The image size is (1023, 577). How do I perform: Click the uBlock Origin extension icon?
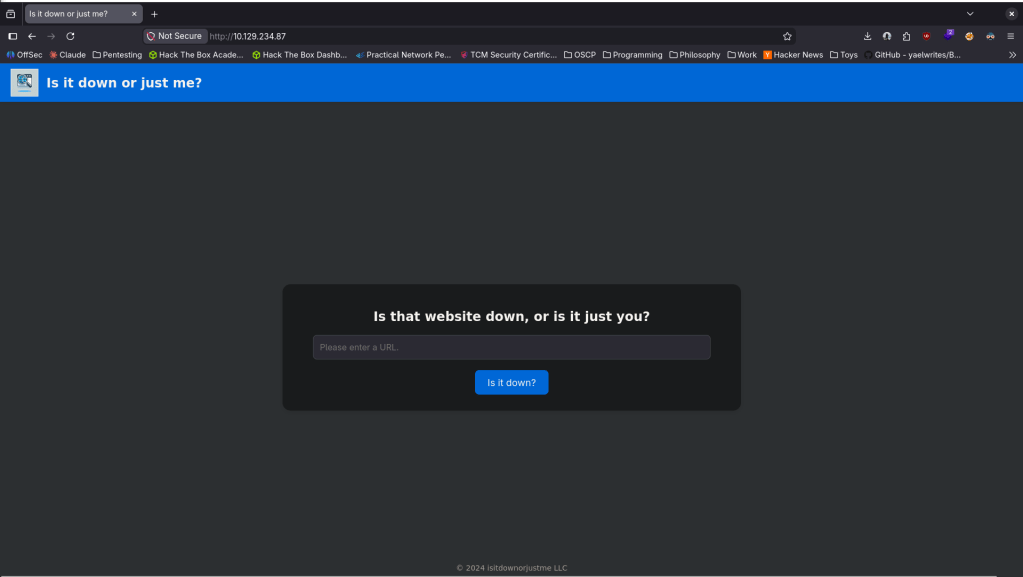coord(927,36)
